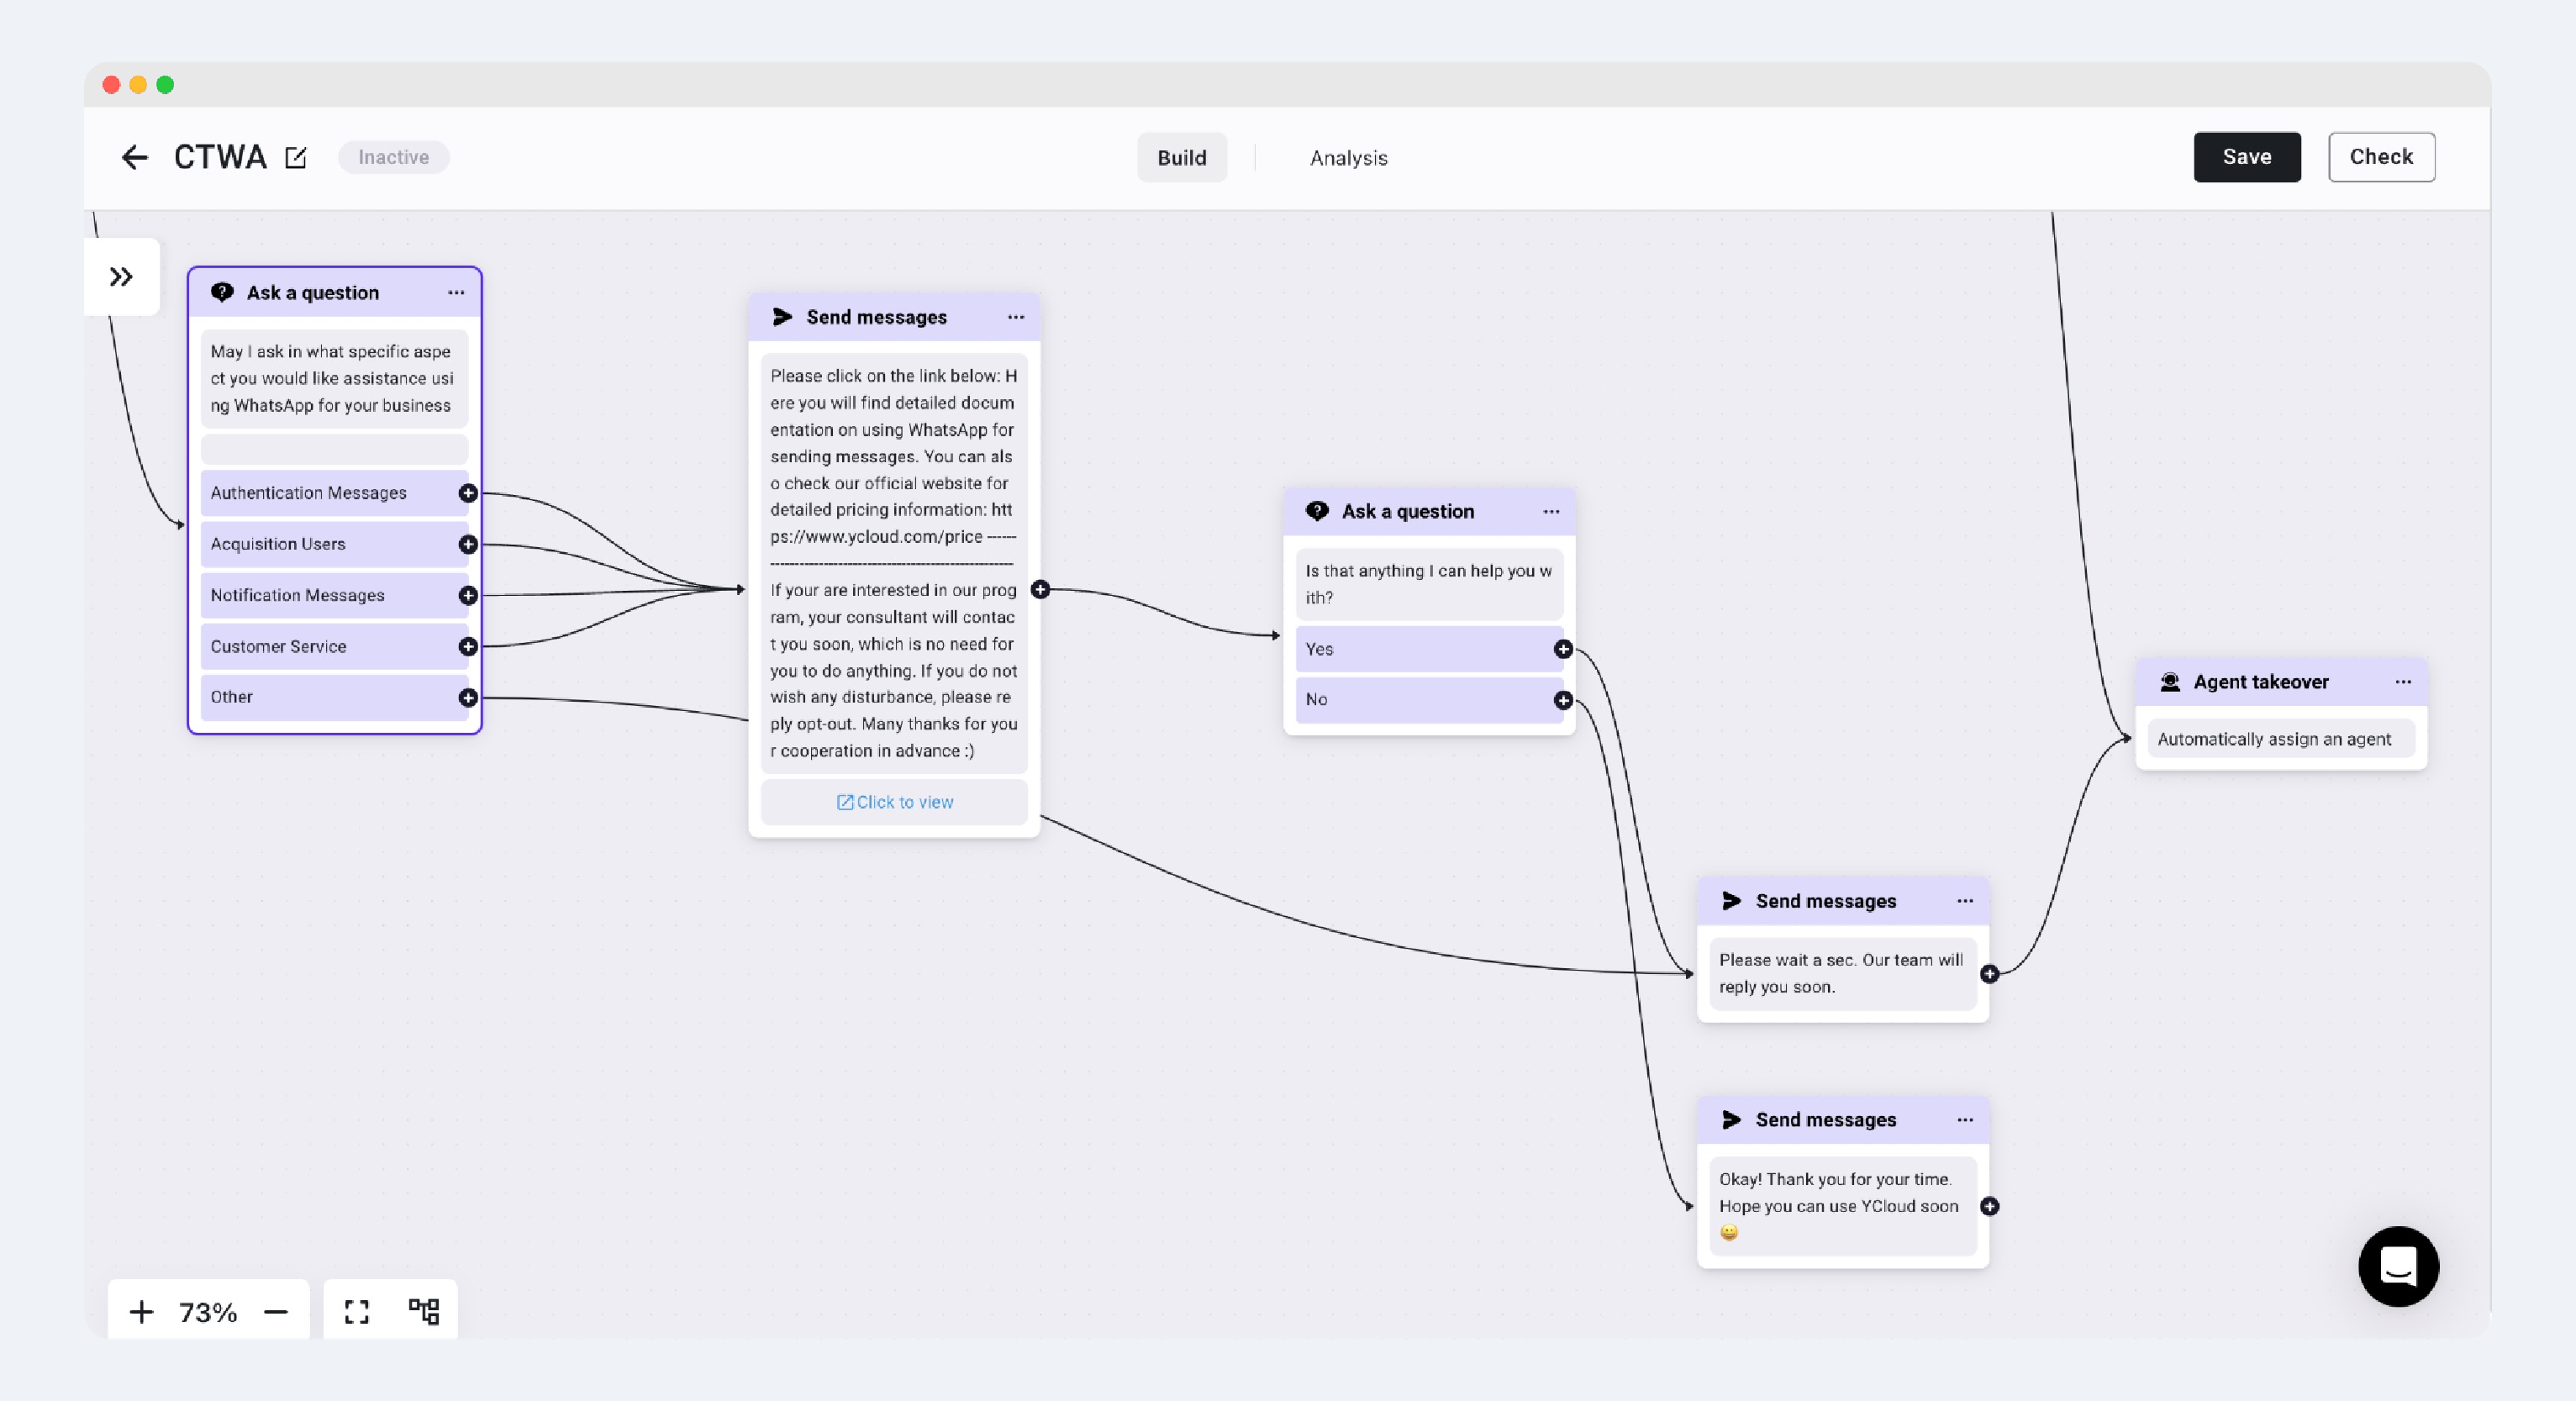This screenshot has width=2576, height=1401.
Task: Click plus connector on the Yes answer
Action: click(1563, 649)
